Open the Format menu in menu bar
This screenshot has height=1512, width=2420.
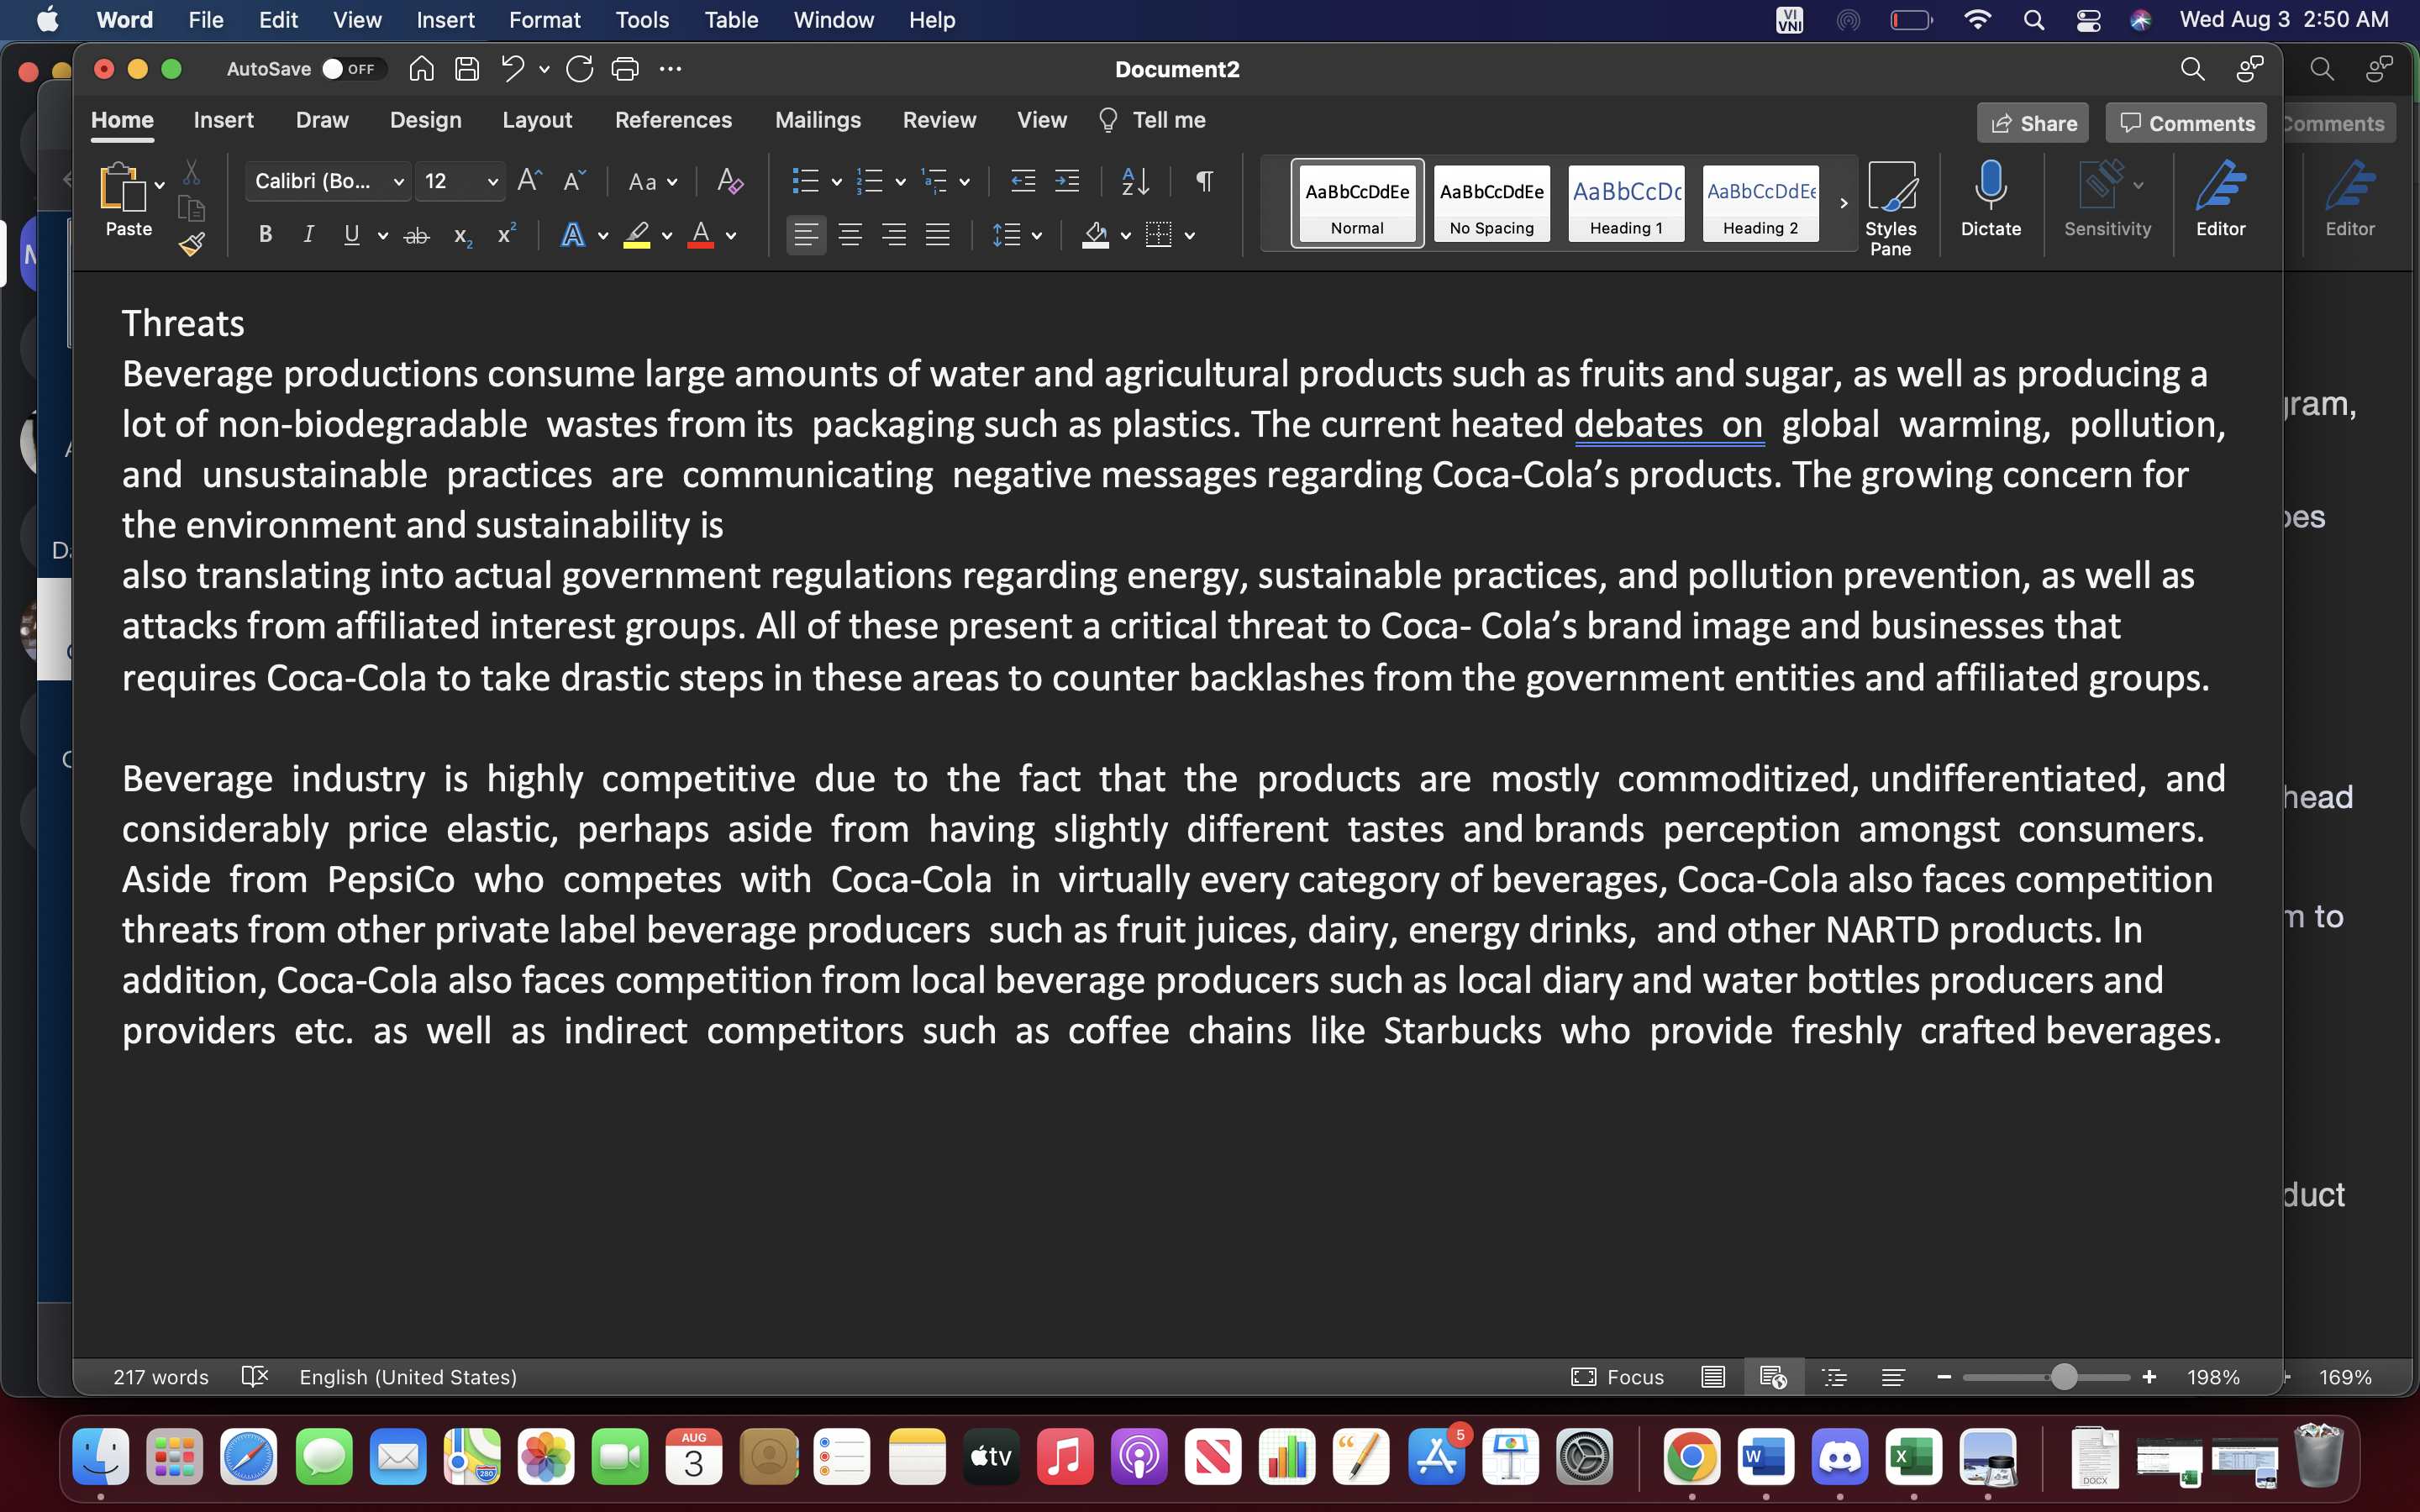coord(545,19)
